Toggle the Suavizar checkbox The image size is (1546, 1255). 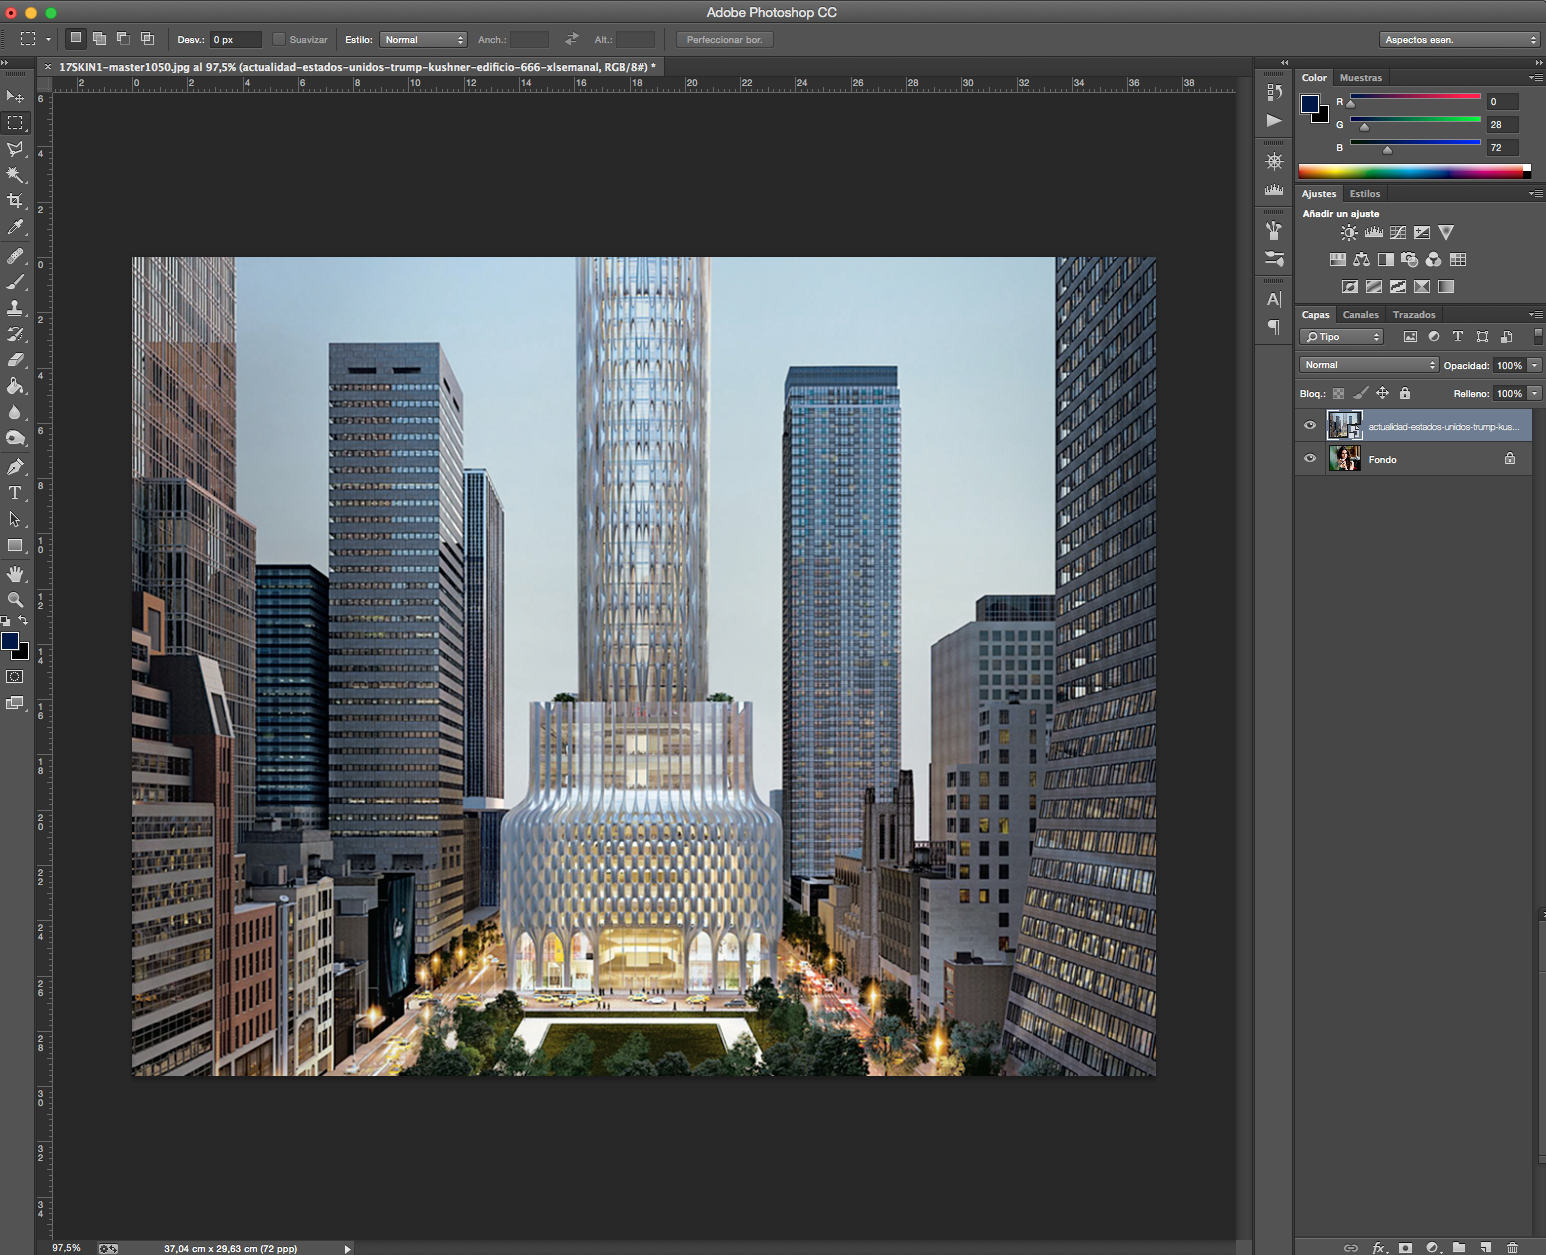(x=279, y=40)
